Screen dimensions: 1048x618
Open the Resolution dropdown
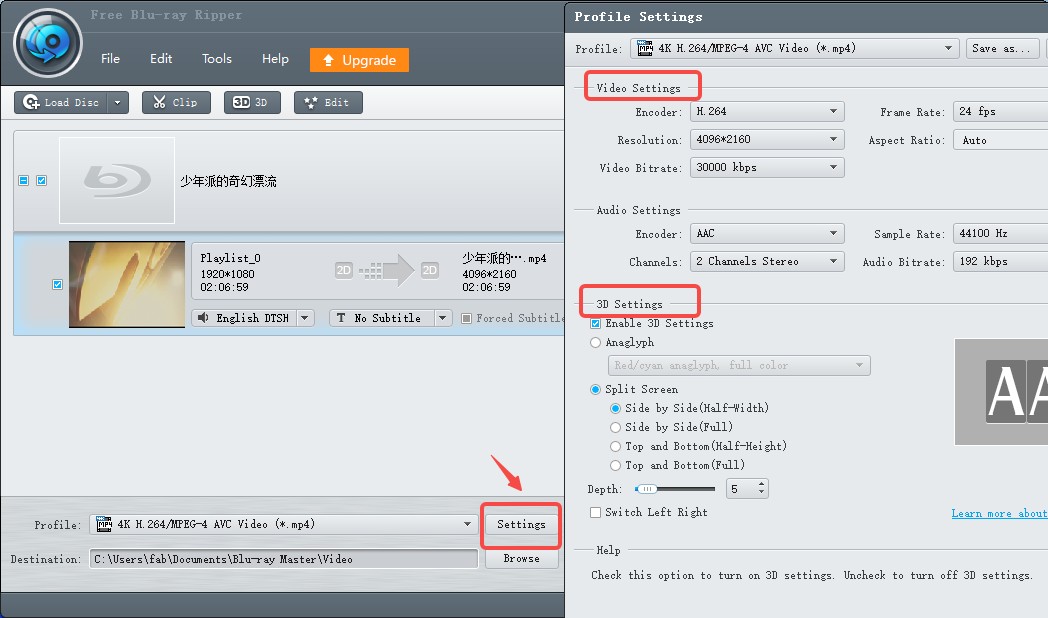pyautogui.click(x=835, y=139)
